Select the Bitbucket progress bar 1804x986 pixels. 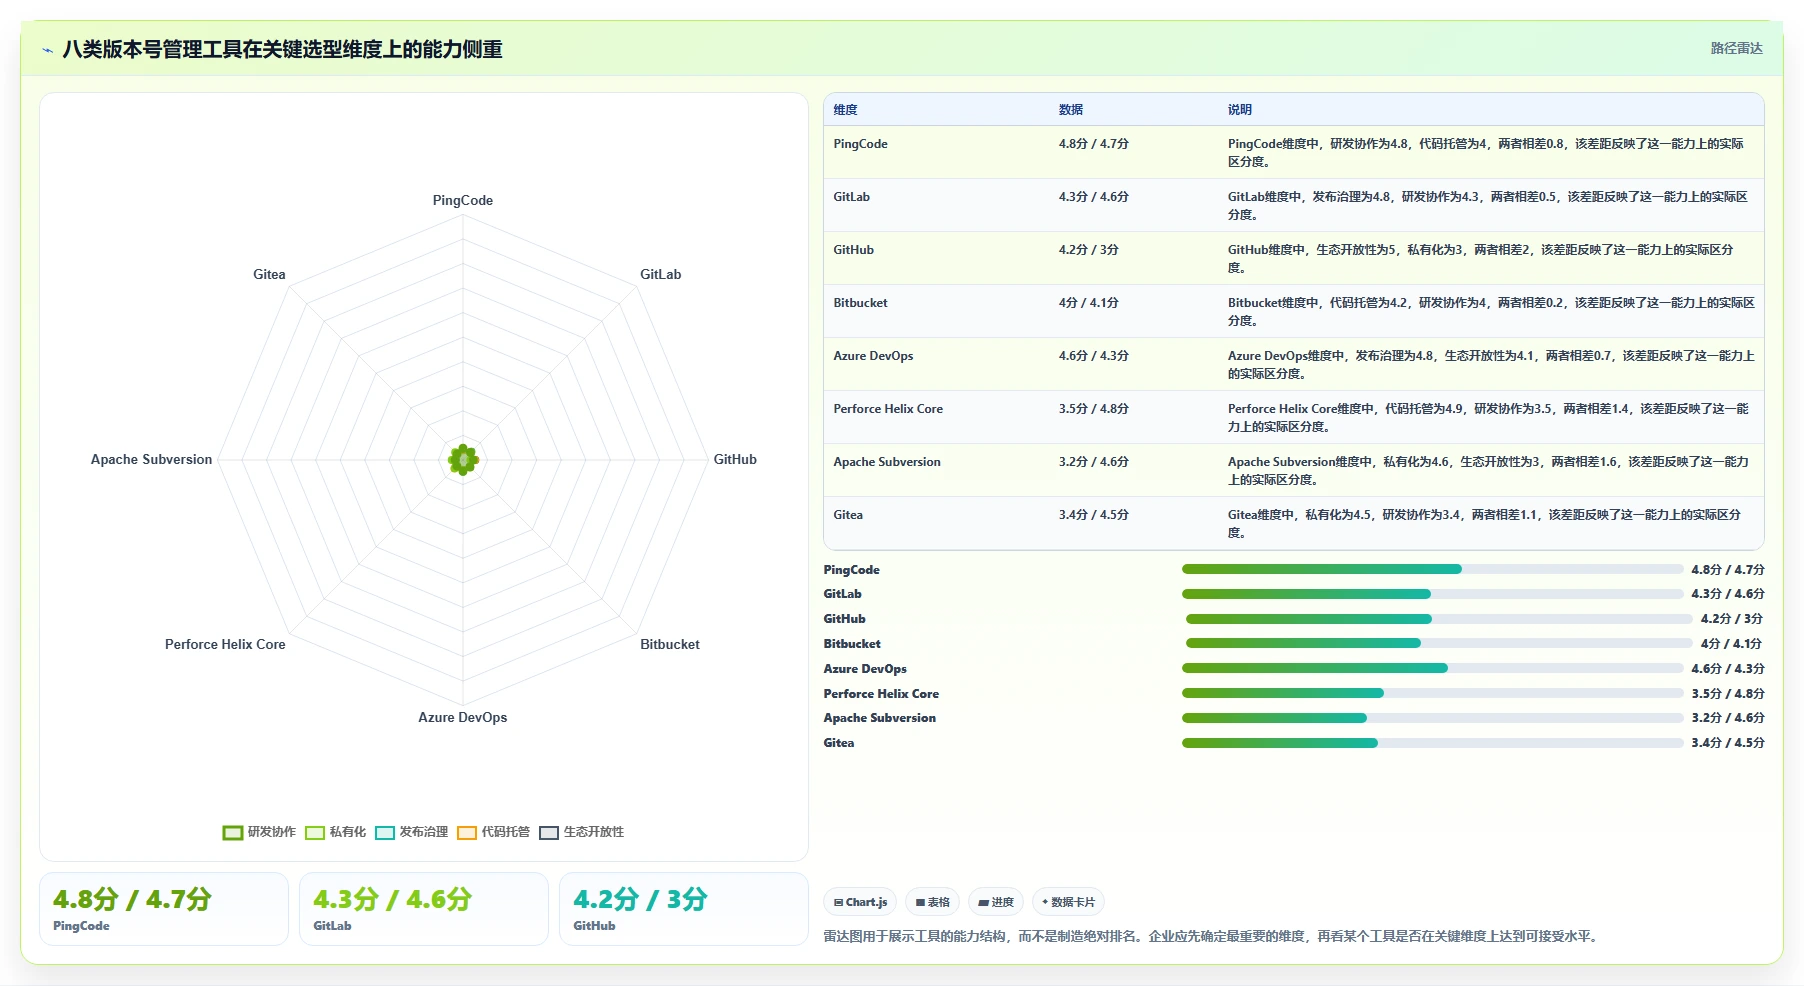(x=1438, y=644)
